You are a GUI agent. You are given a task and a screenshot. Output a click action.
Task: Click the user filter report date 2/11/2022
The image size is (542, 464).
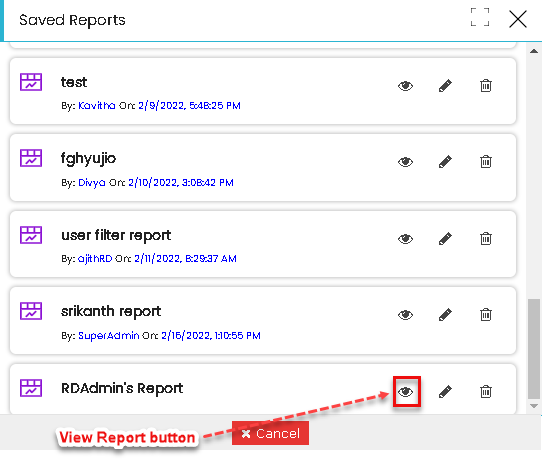[x=185, y=259]
